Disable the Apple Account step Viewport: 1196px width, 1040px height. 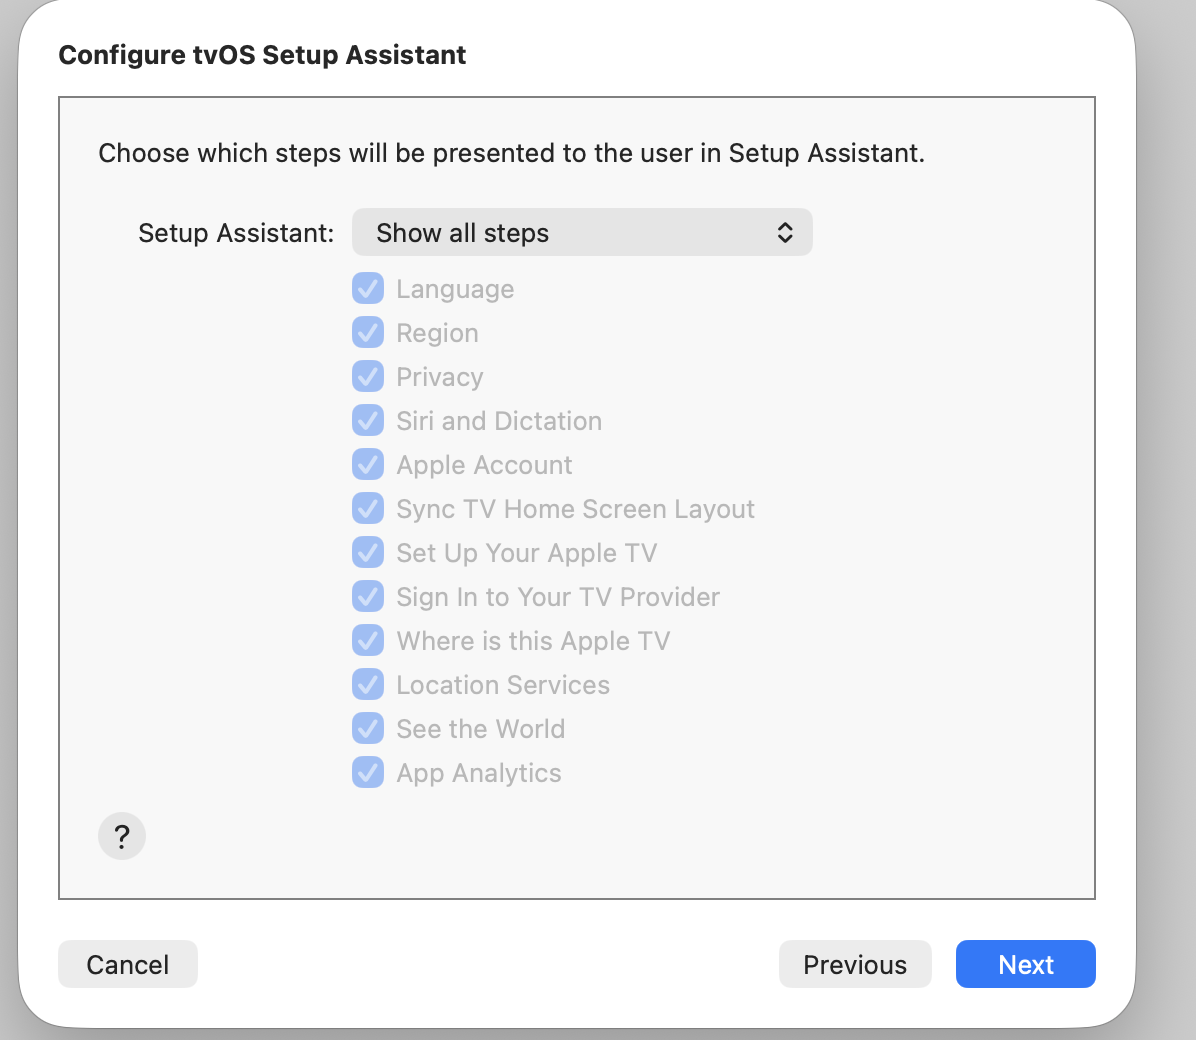tap(368, 464)
